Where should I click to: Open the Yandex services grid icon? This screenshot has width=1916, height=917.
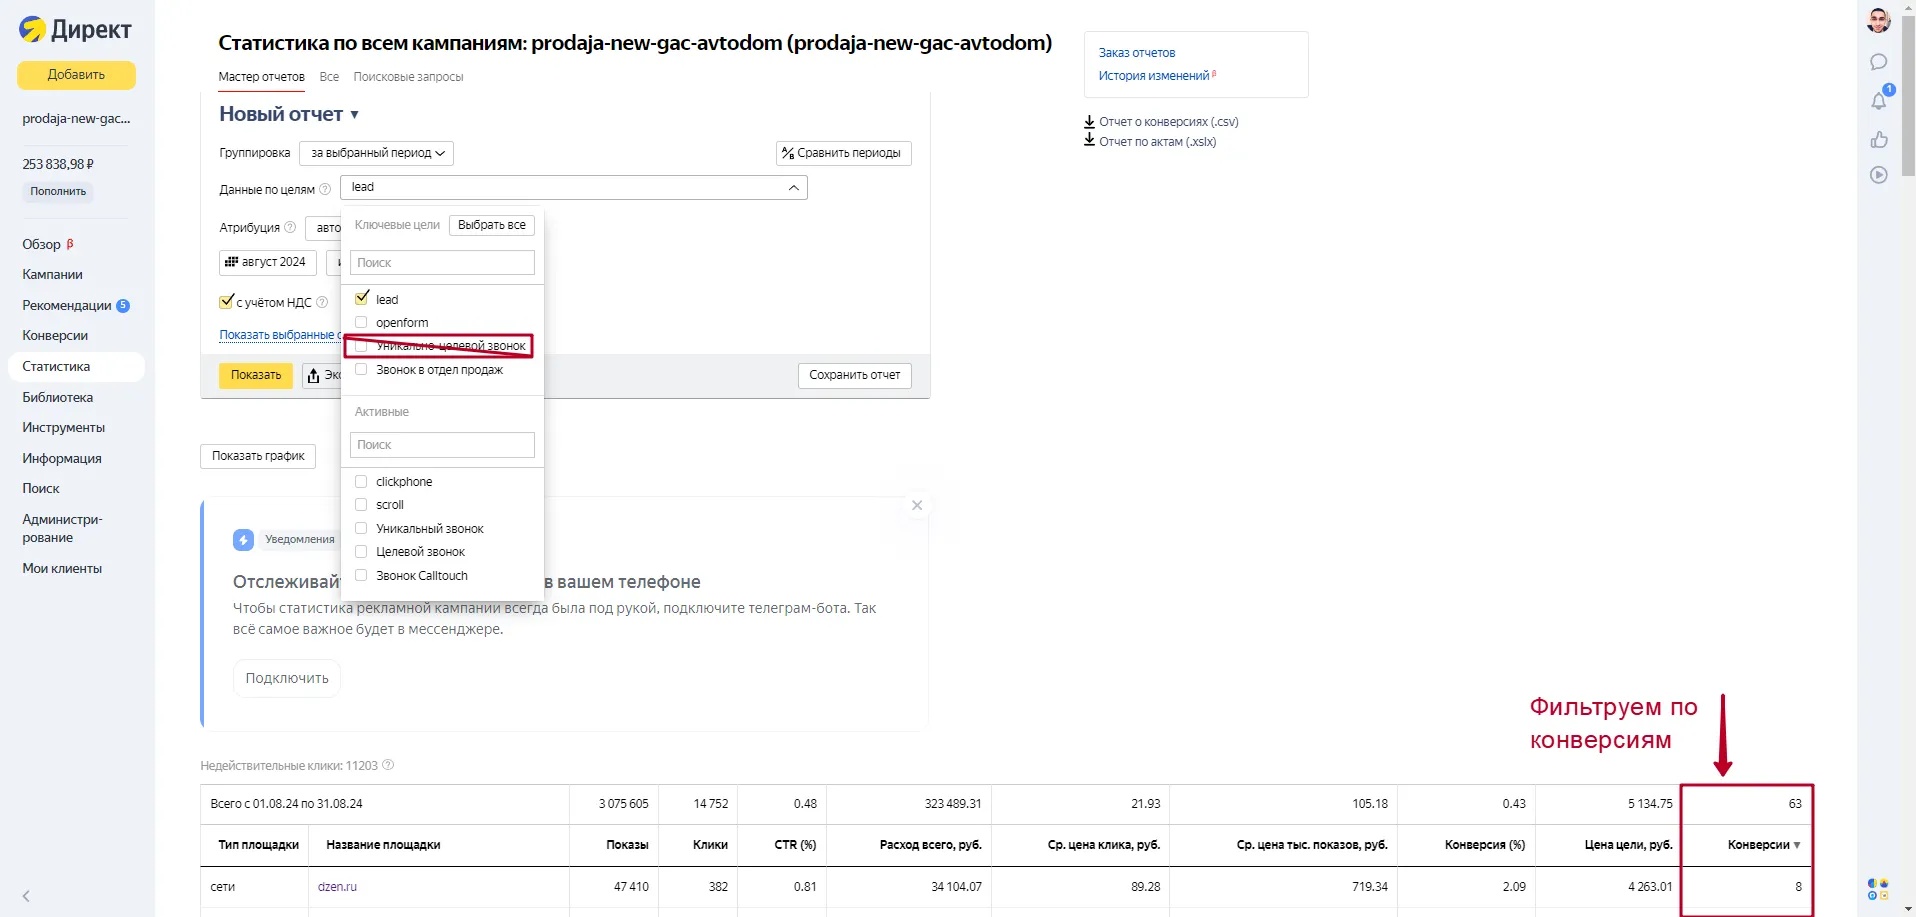point(1878,889)
